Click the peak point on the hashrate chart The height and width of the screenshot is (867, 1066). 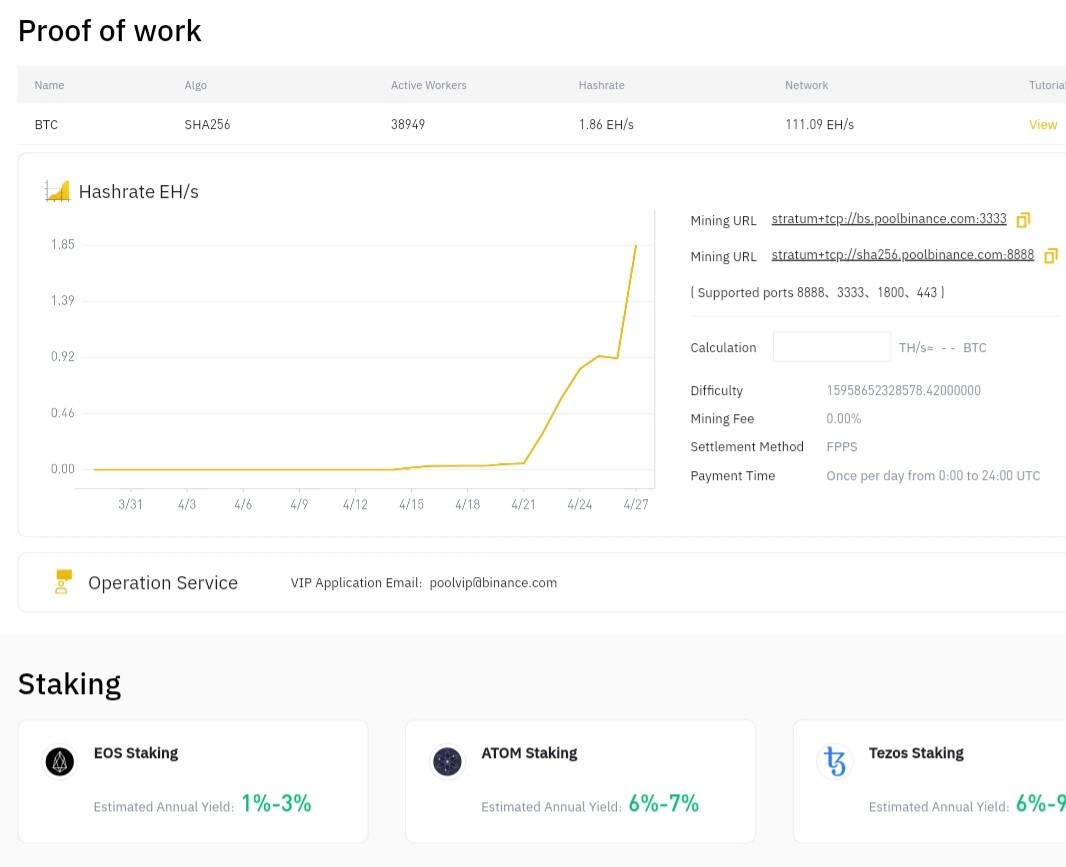[x=635, y=245]
